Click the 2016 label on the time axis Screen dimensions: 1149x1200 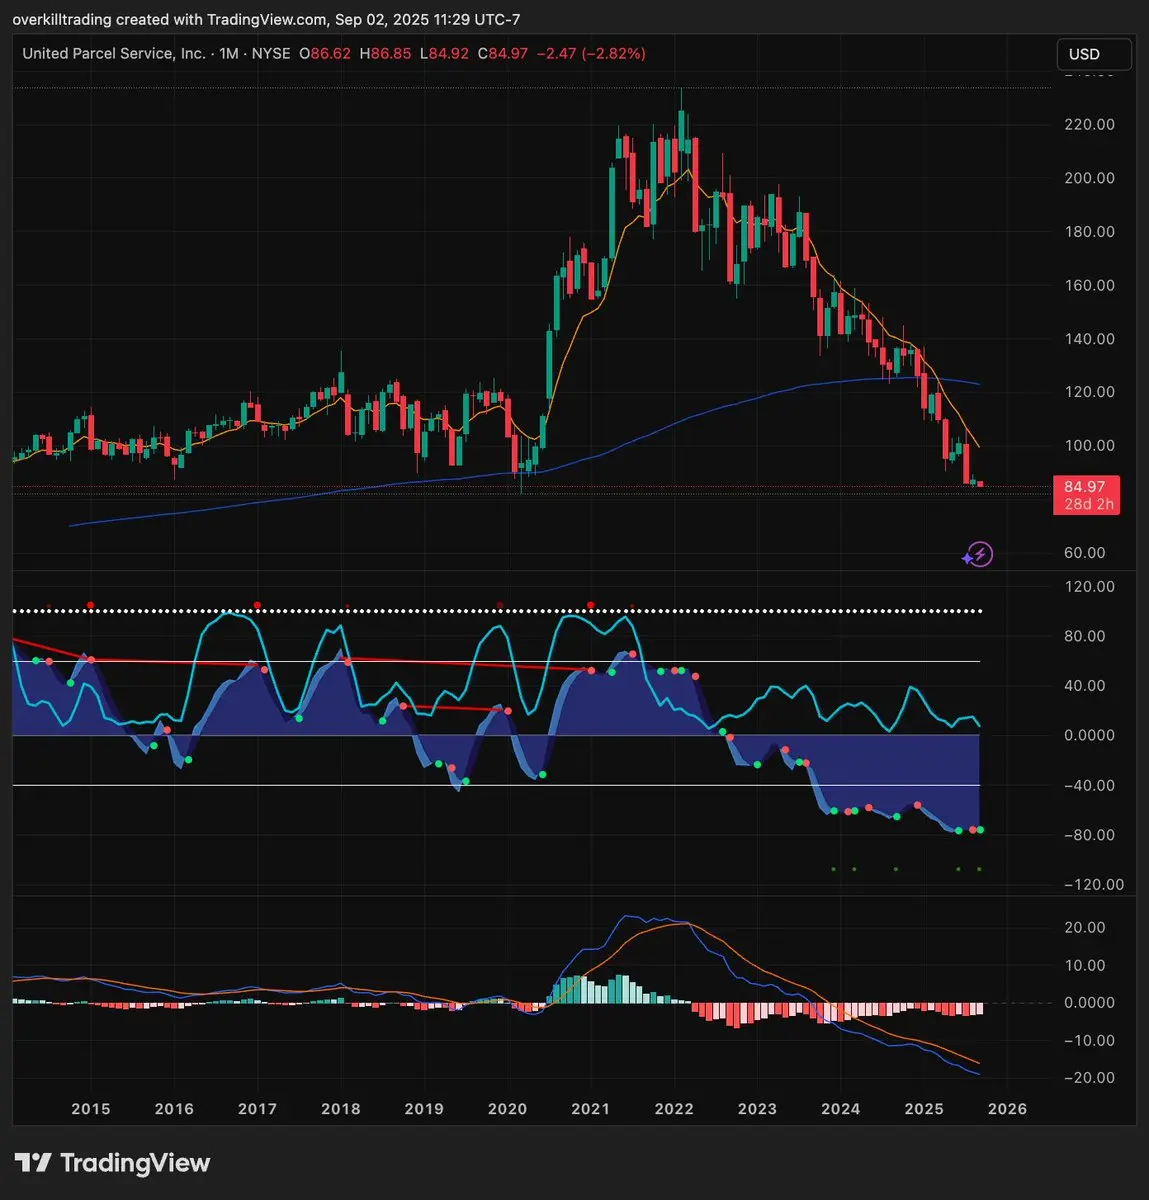174,1109
